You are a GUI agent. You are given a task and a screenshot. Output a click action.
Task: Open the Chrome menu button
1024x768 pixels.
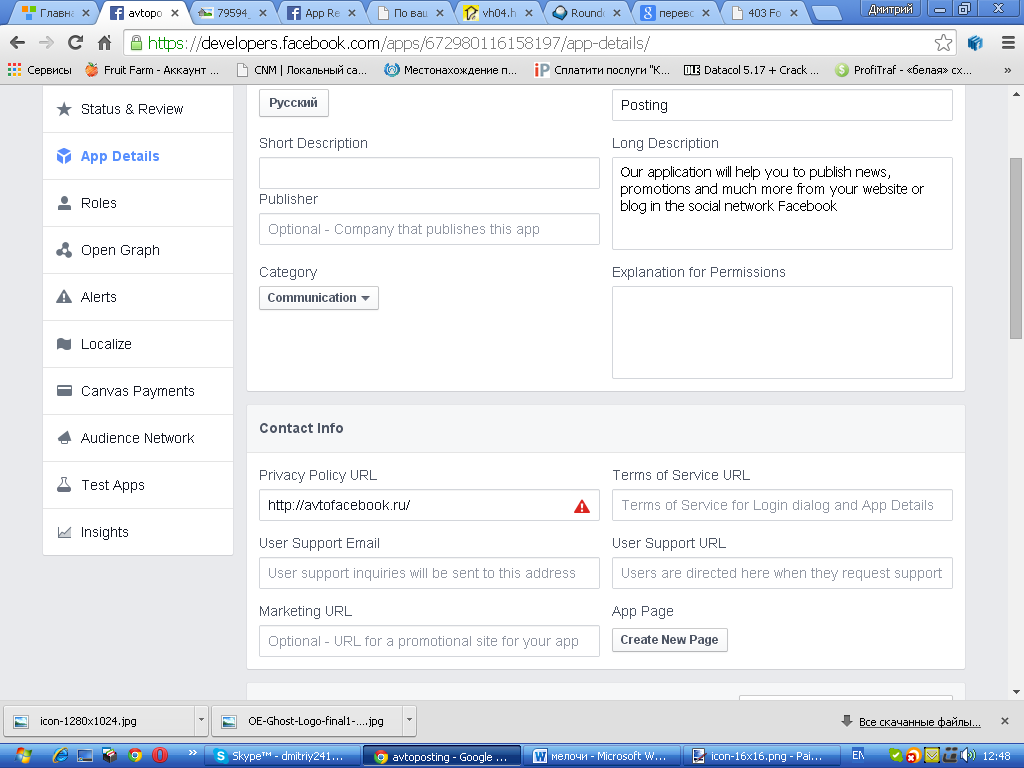[1008, 43]
